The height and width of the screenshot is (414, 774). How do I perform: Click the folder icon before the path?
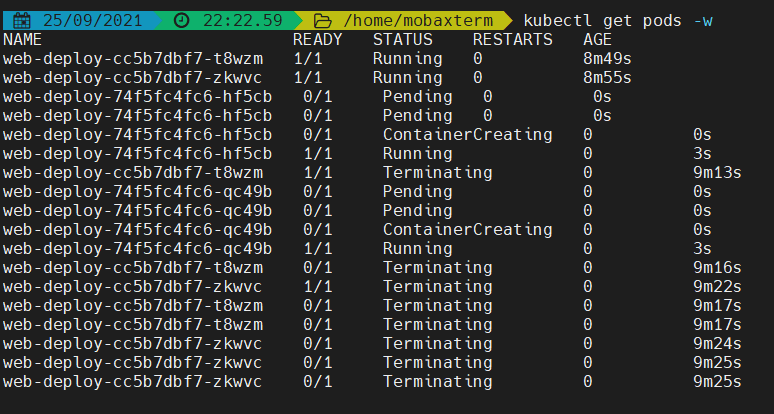[323, 20]
